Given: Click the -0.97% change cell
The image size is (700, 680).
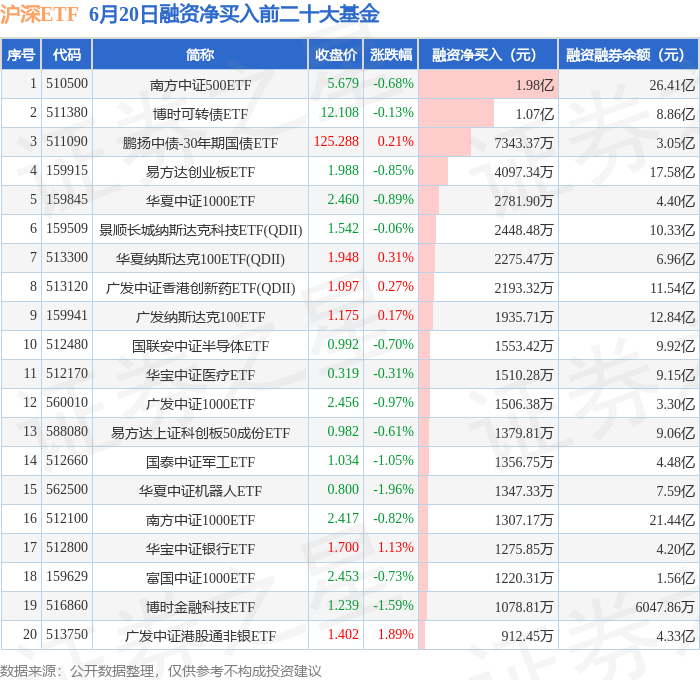Looking at the screenshot, I should (393, 403).
